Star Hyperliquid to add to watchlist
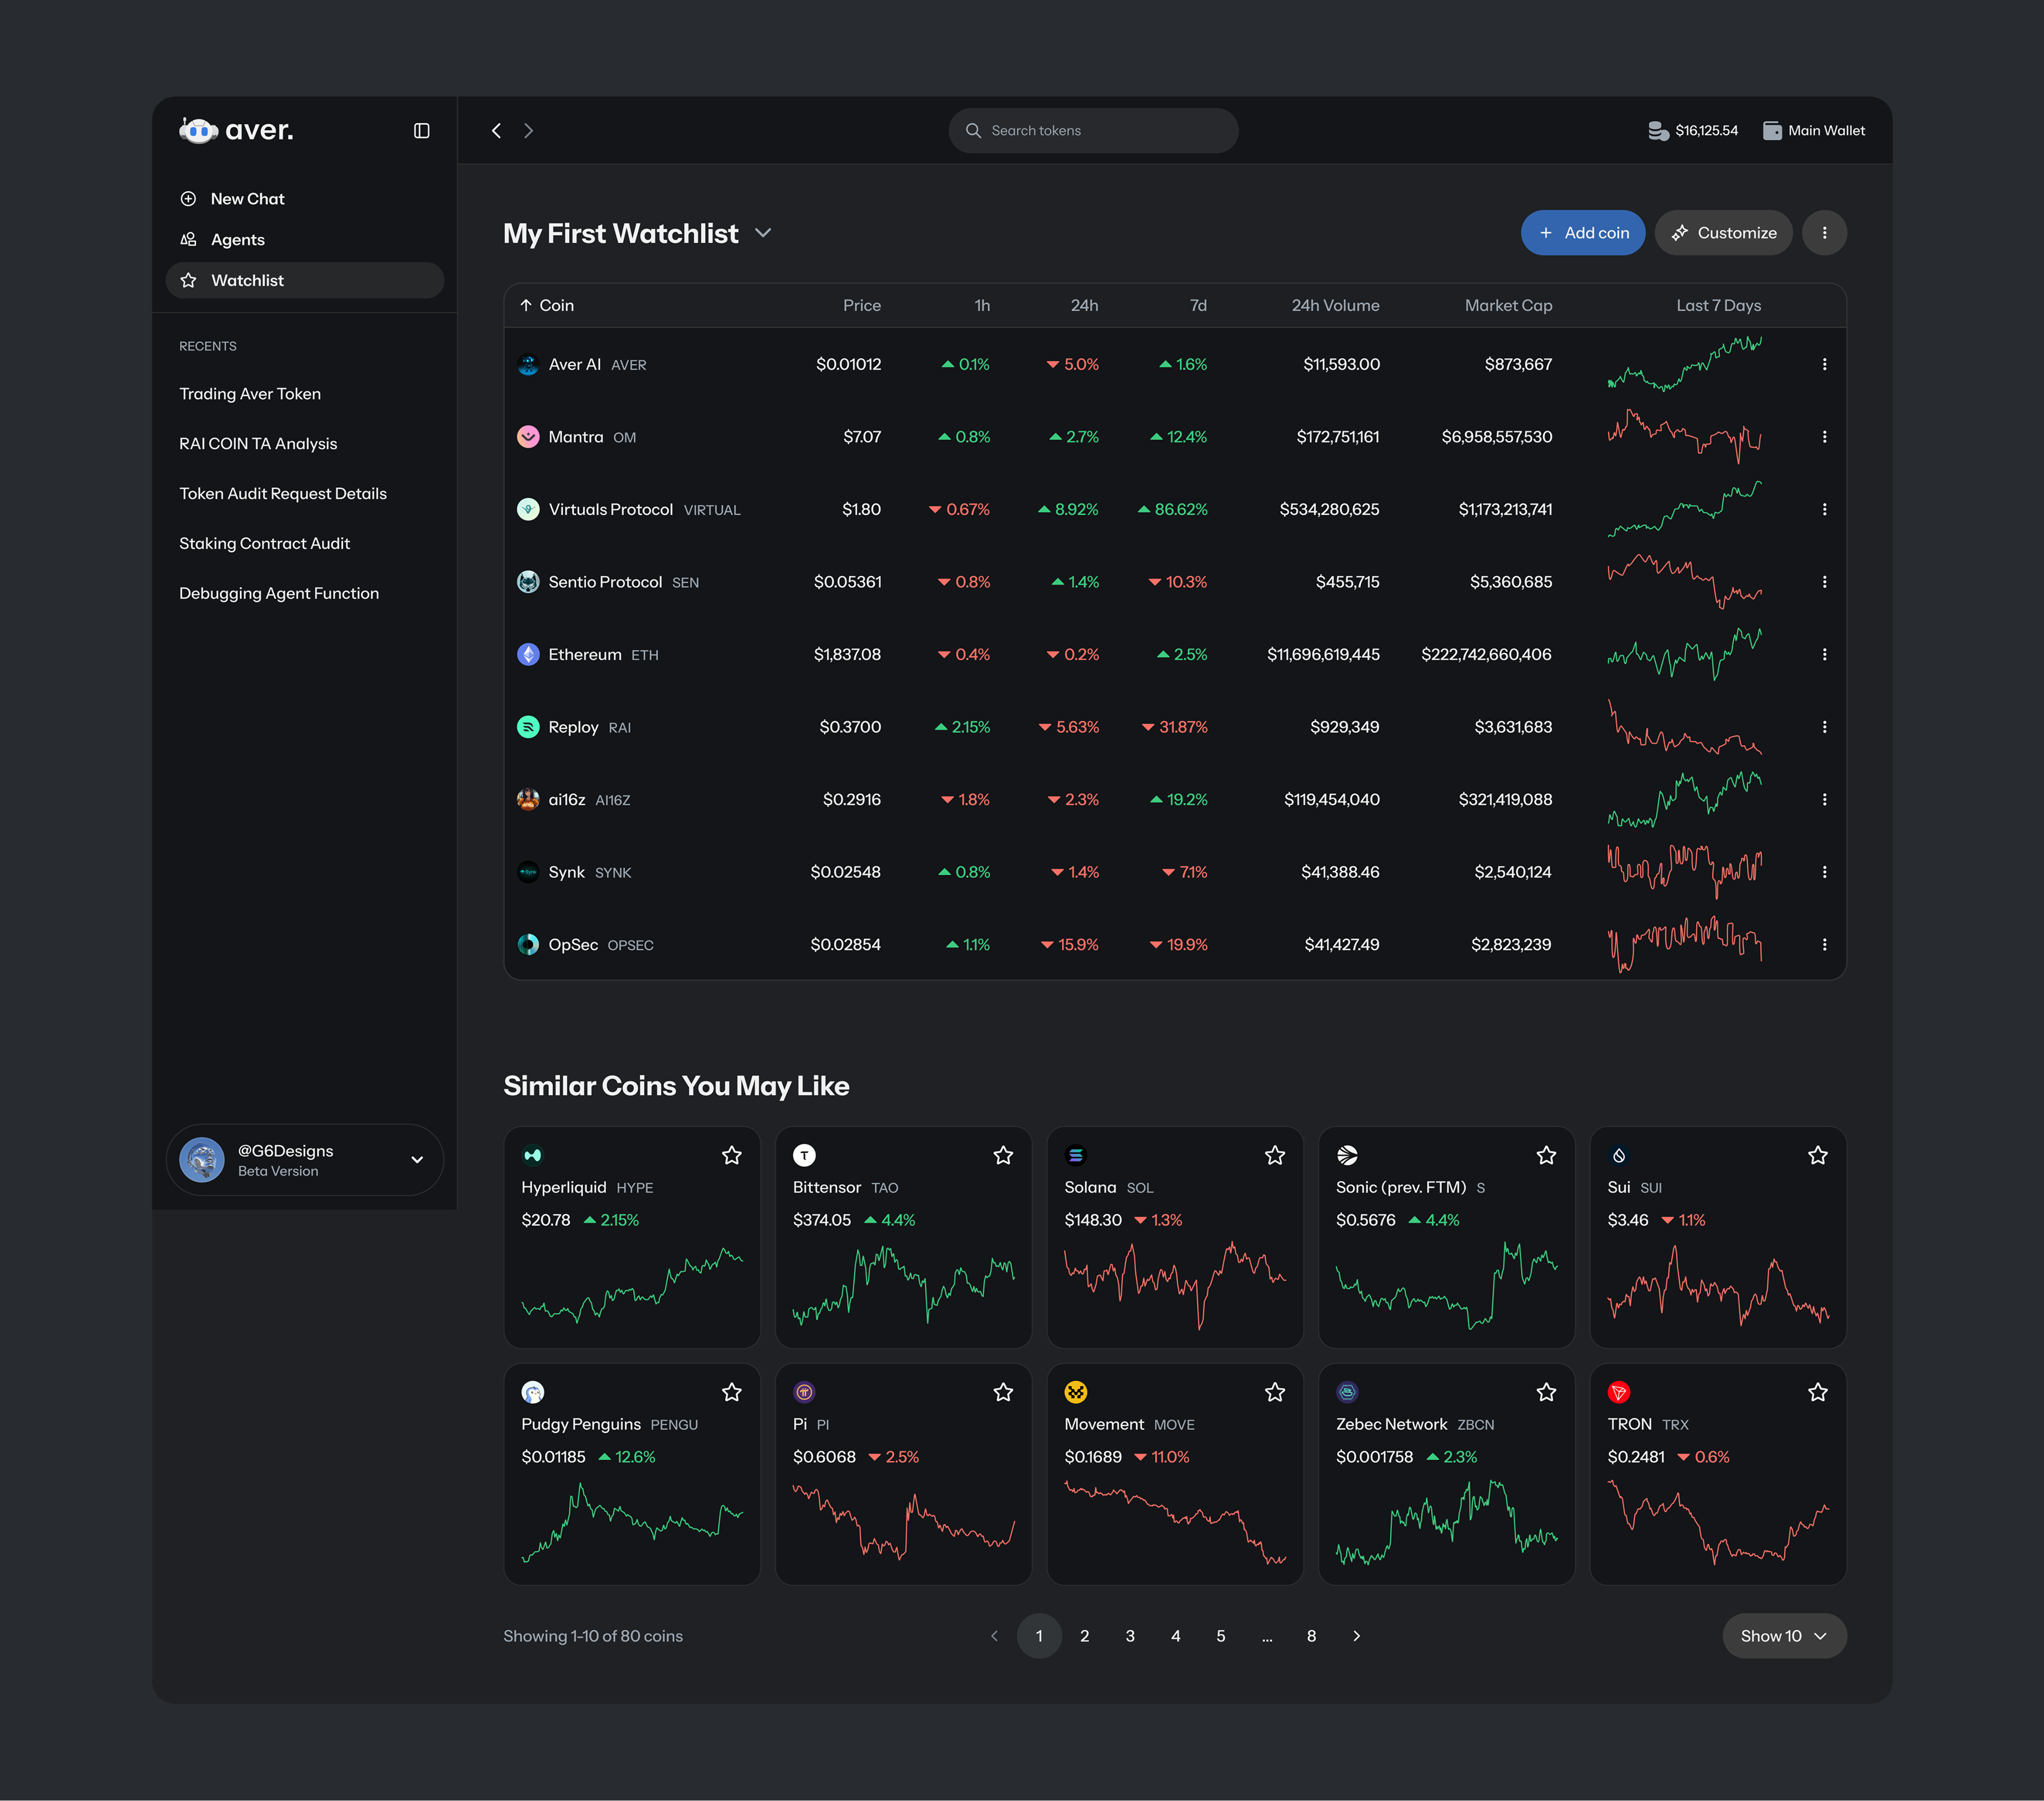 click(x=732, y=1156)
